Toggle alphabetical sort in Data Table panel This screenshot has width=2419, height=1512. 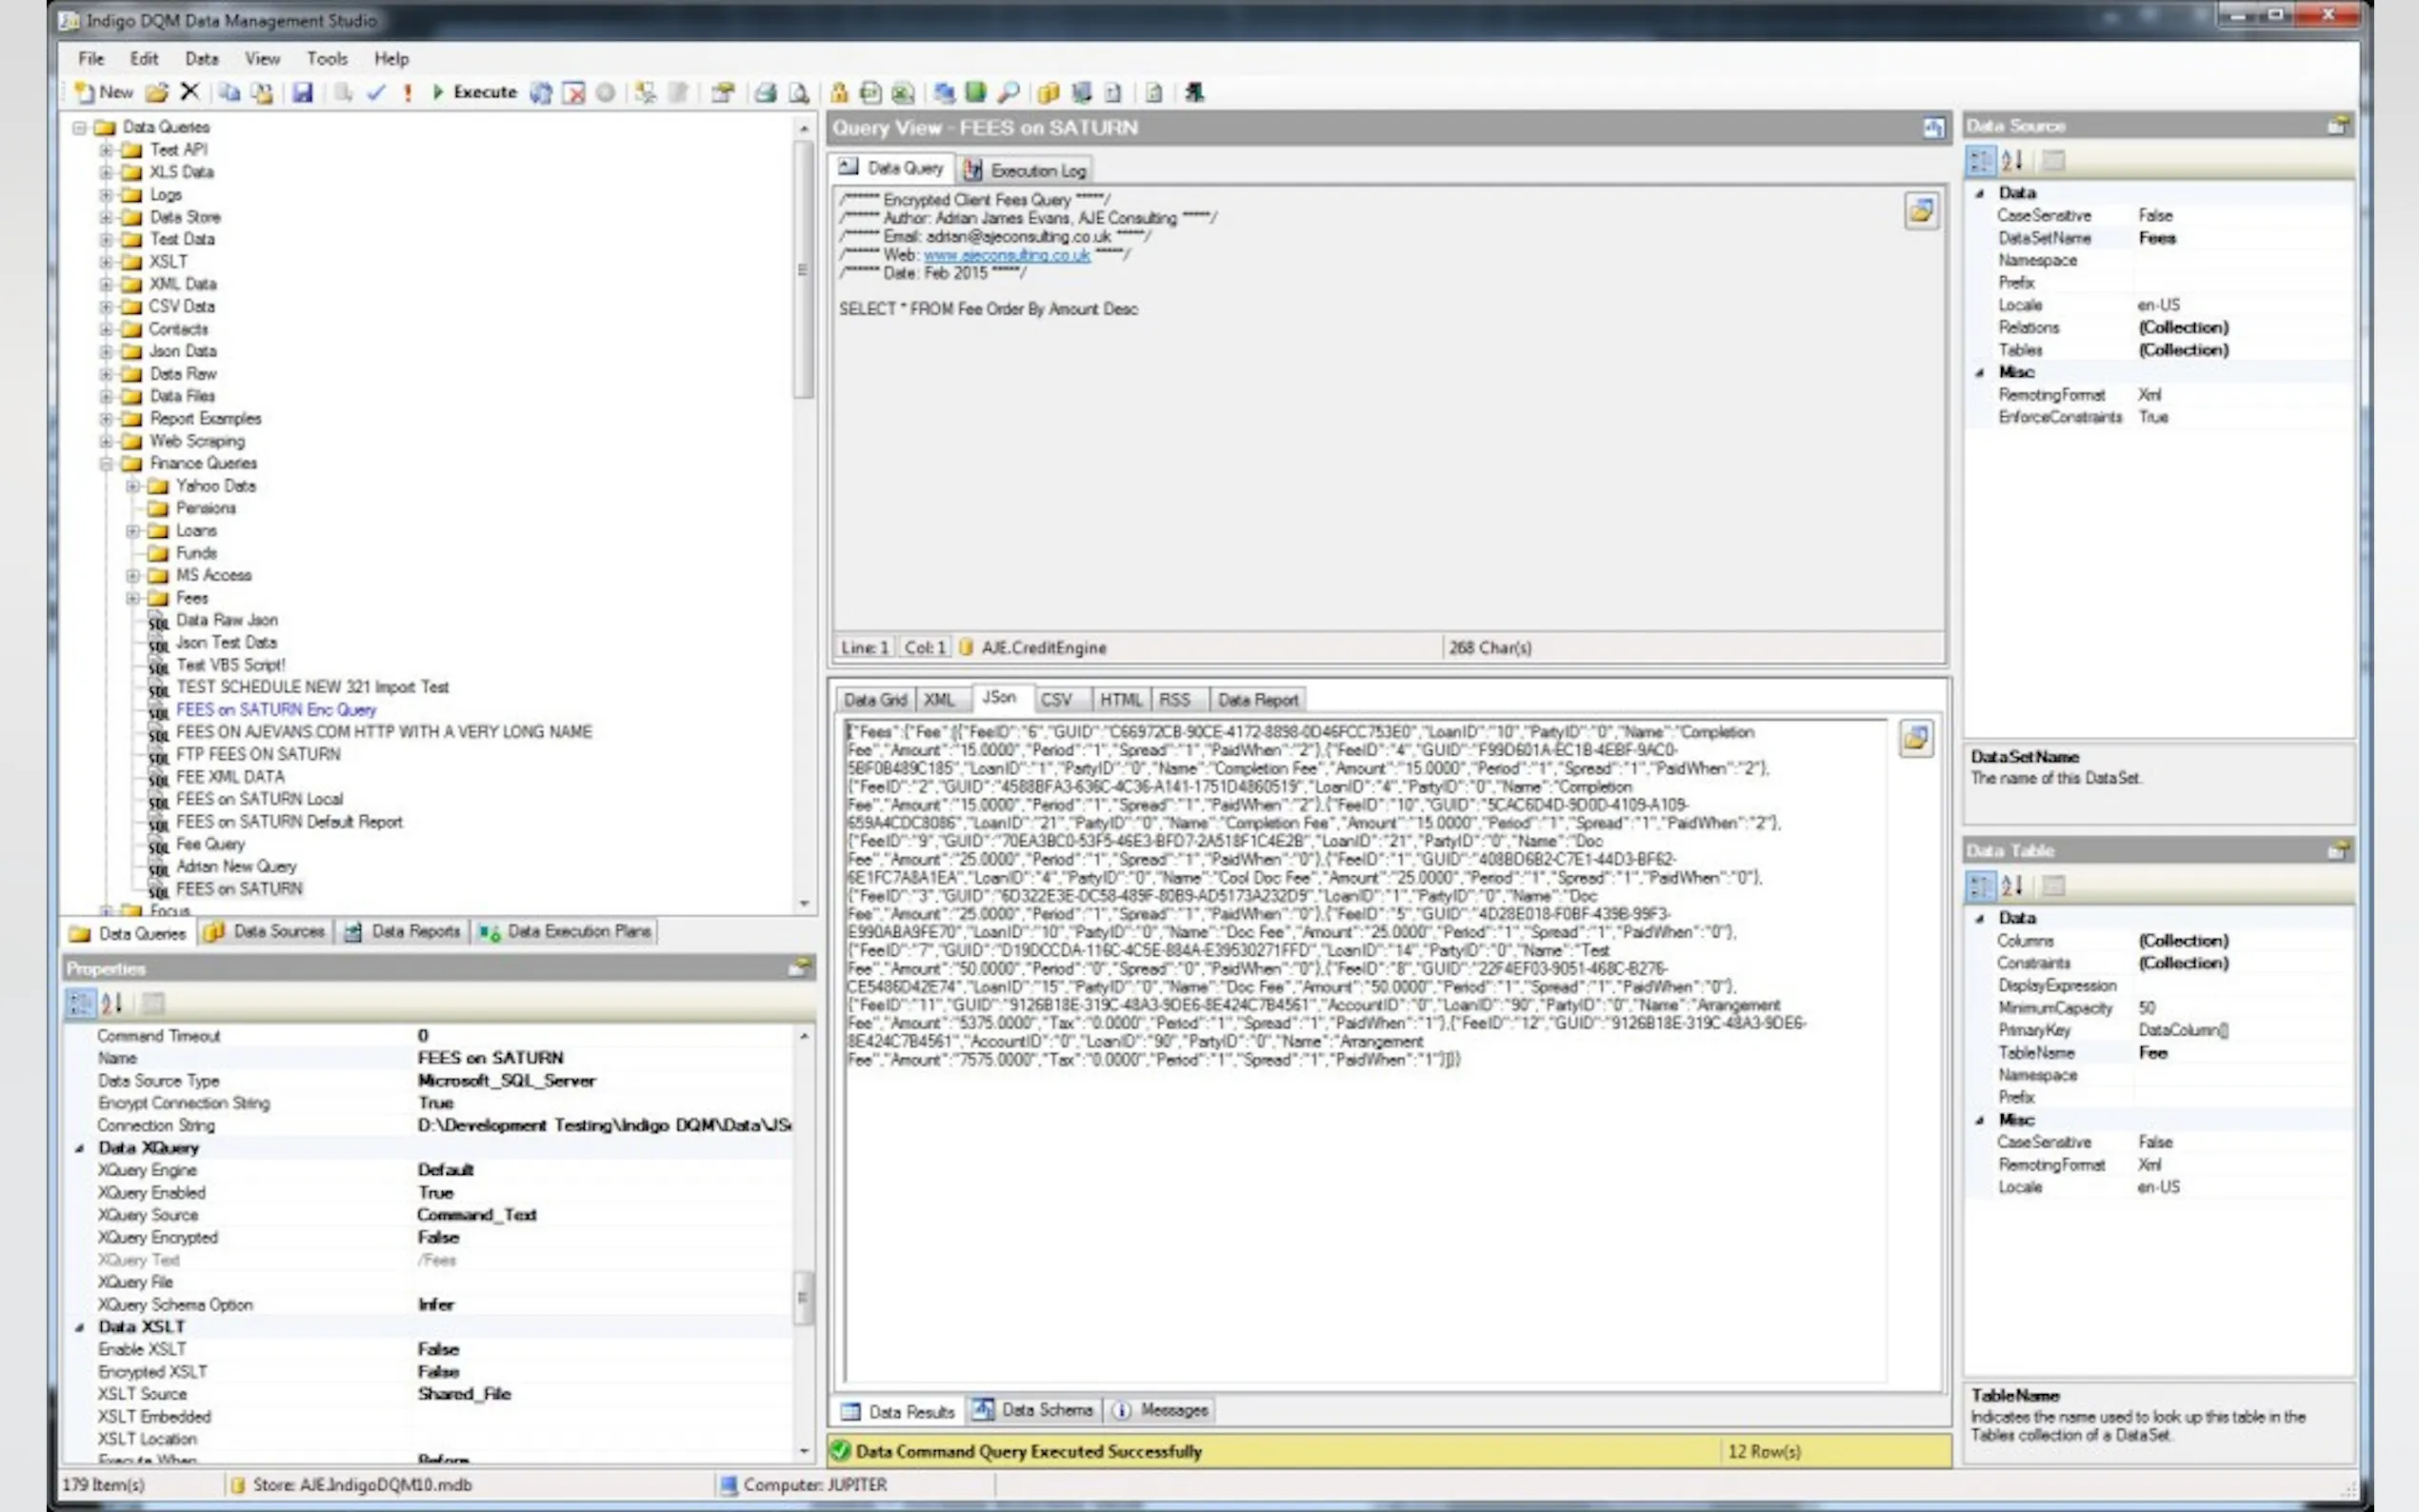pos(2012,885)
